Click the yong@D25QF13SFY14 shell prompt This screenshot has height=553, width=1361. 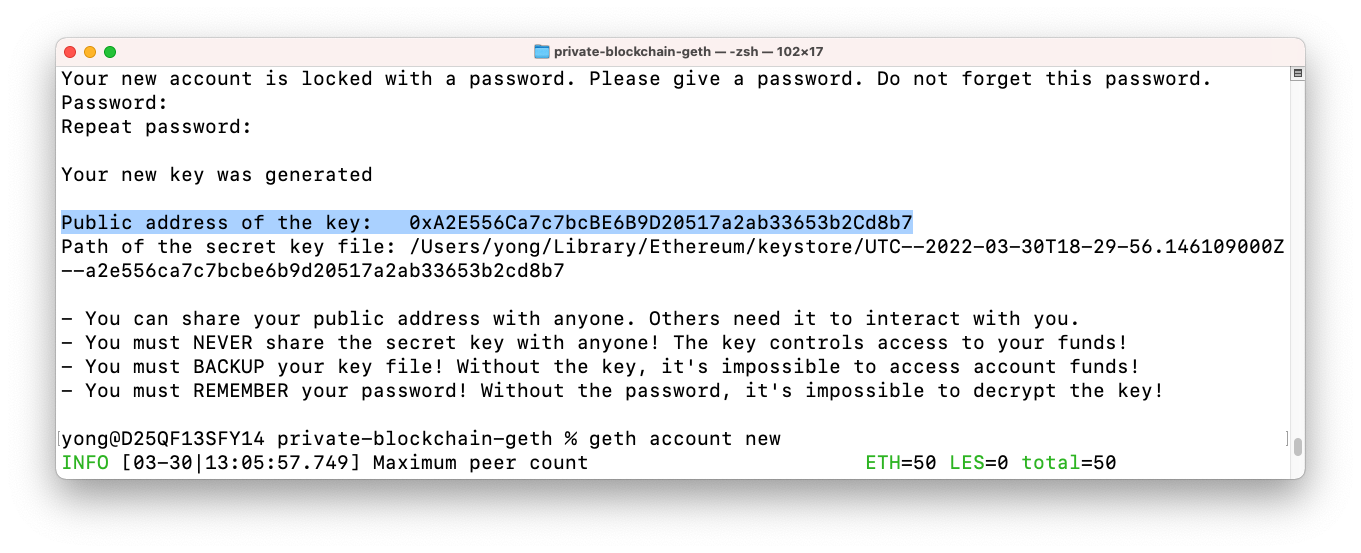click(x=165, y=439)
